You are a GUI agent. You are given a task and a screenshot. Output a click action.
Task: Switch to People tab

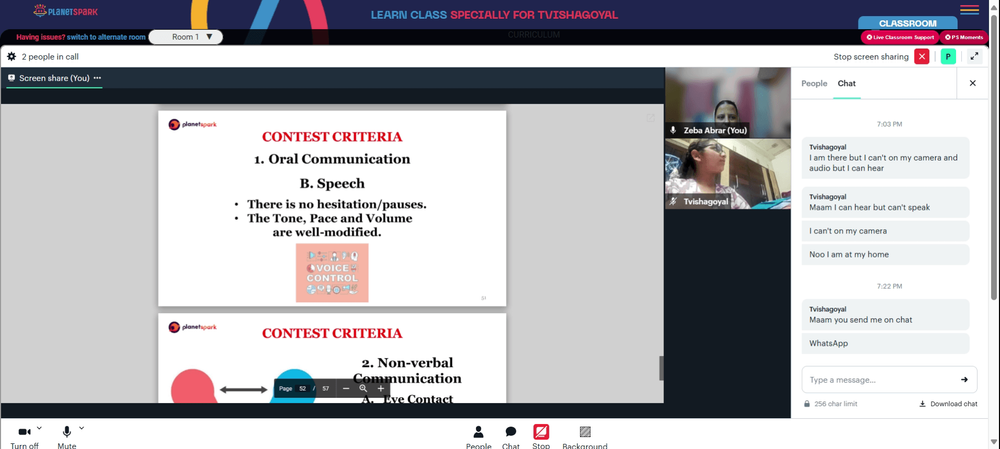coord(814,84)
